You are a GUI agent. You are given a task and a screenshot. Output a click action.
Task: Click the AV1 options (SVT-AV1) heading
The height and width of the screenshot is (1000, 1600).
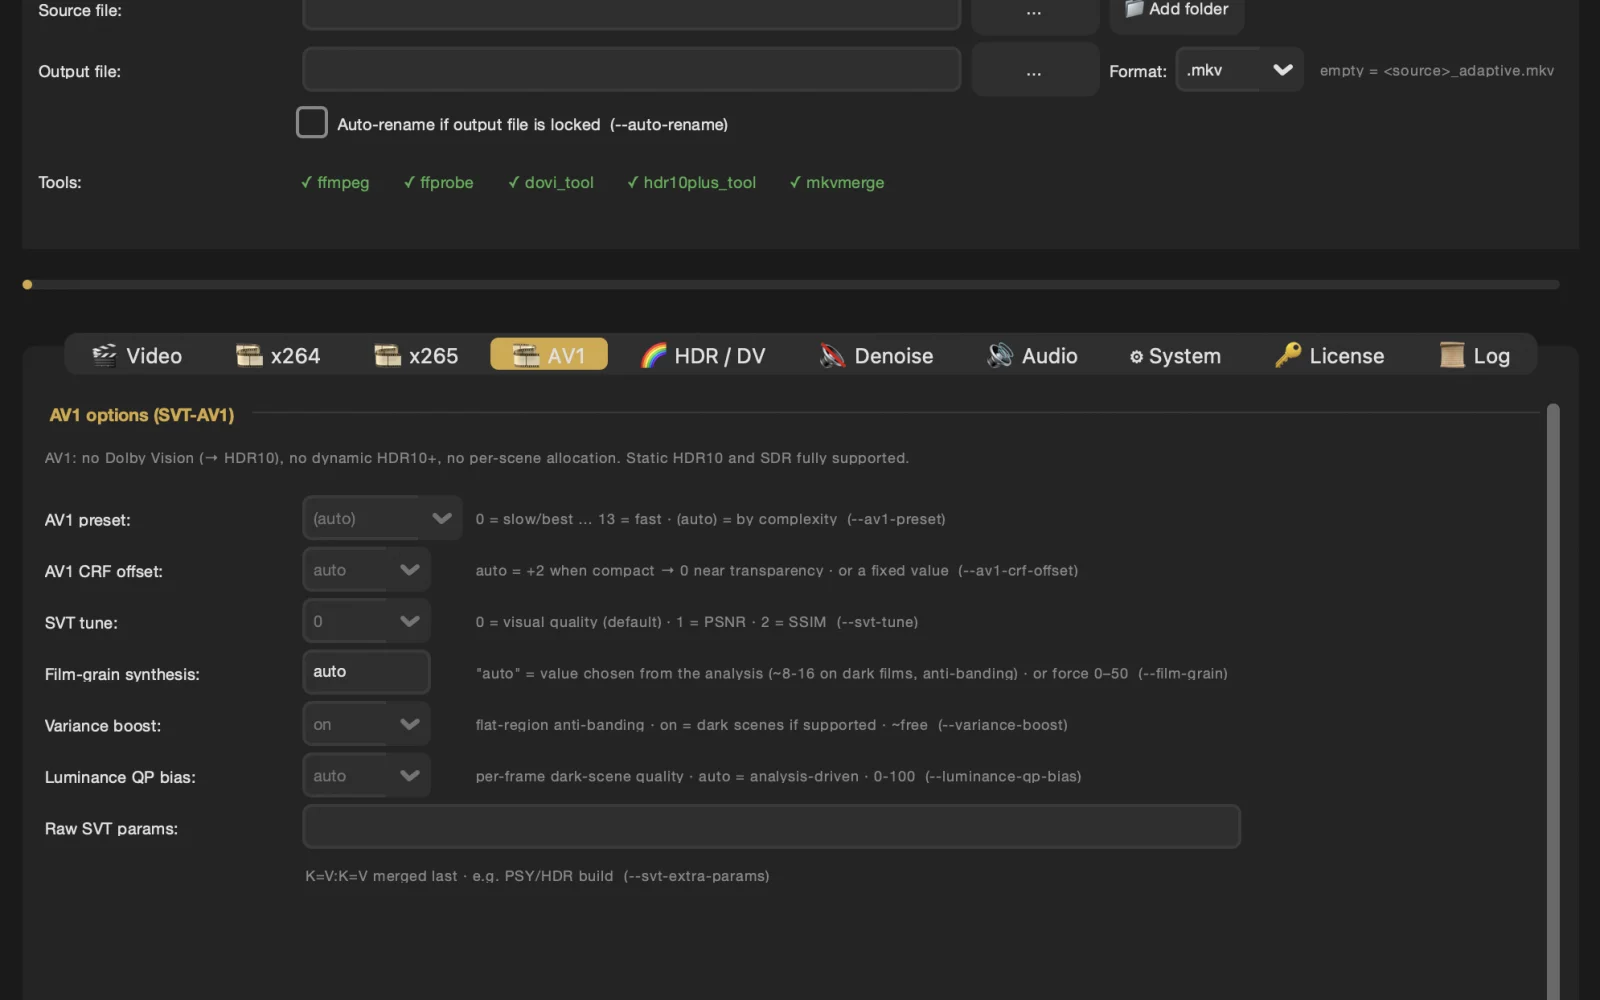point(142,414)
